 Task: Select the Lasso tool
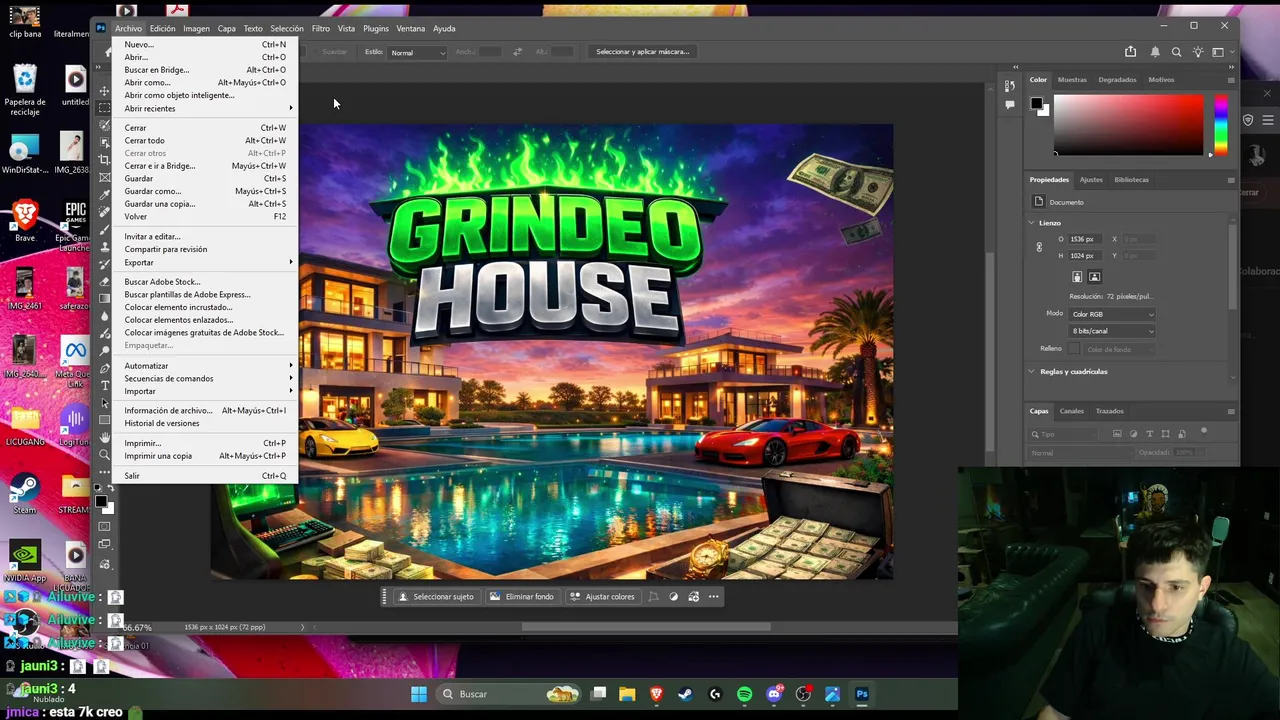pyautogui.click(x=105, y=126)
